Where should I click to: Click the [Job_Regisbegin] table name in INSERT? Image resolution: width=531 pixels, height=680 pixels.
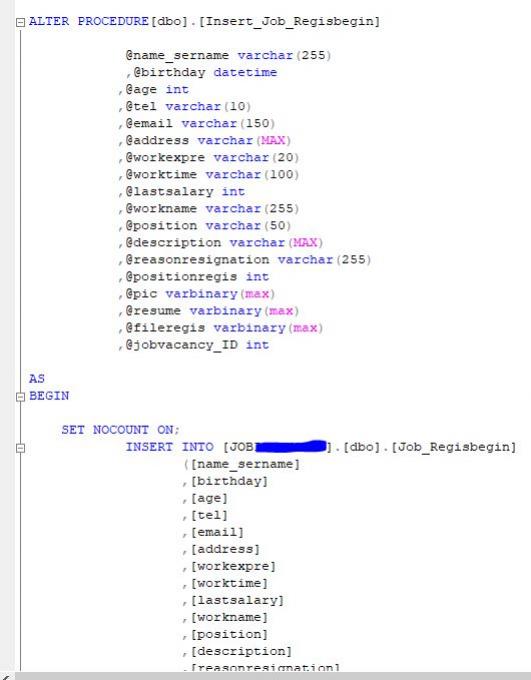454,447
